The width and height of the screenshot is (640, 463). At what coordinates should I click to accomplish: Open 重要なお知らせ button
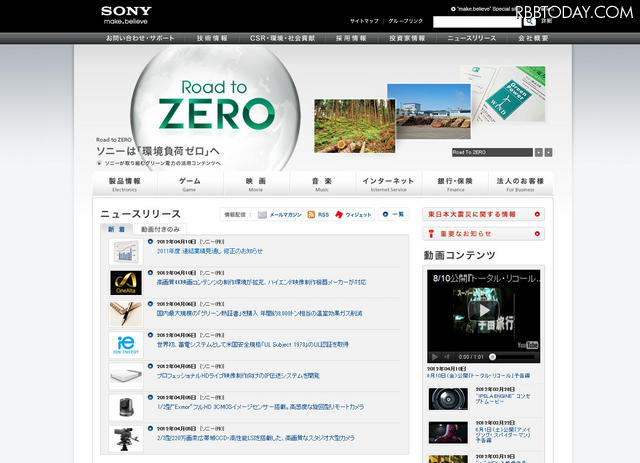click(x=483, y=234)
